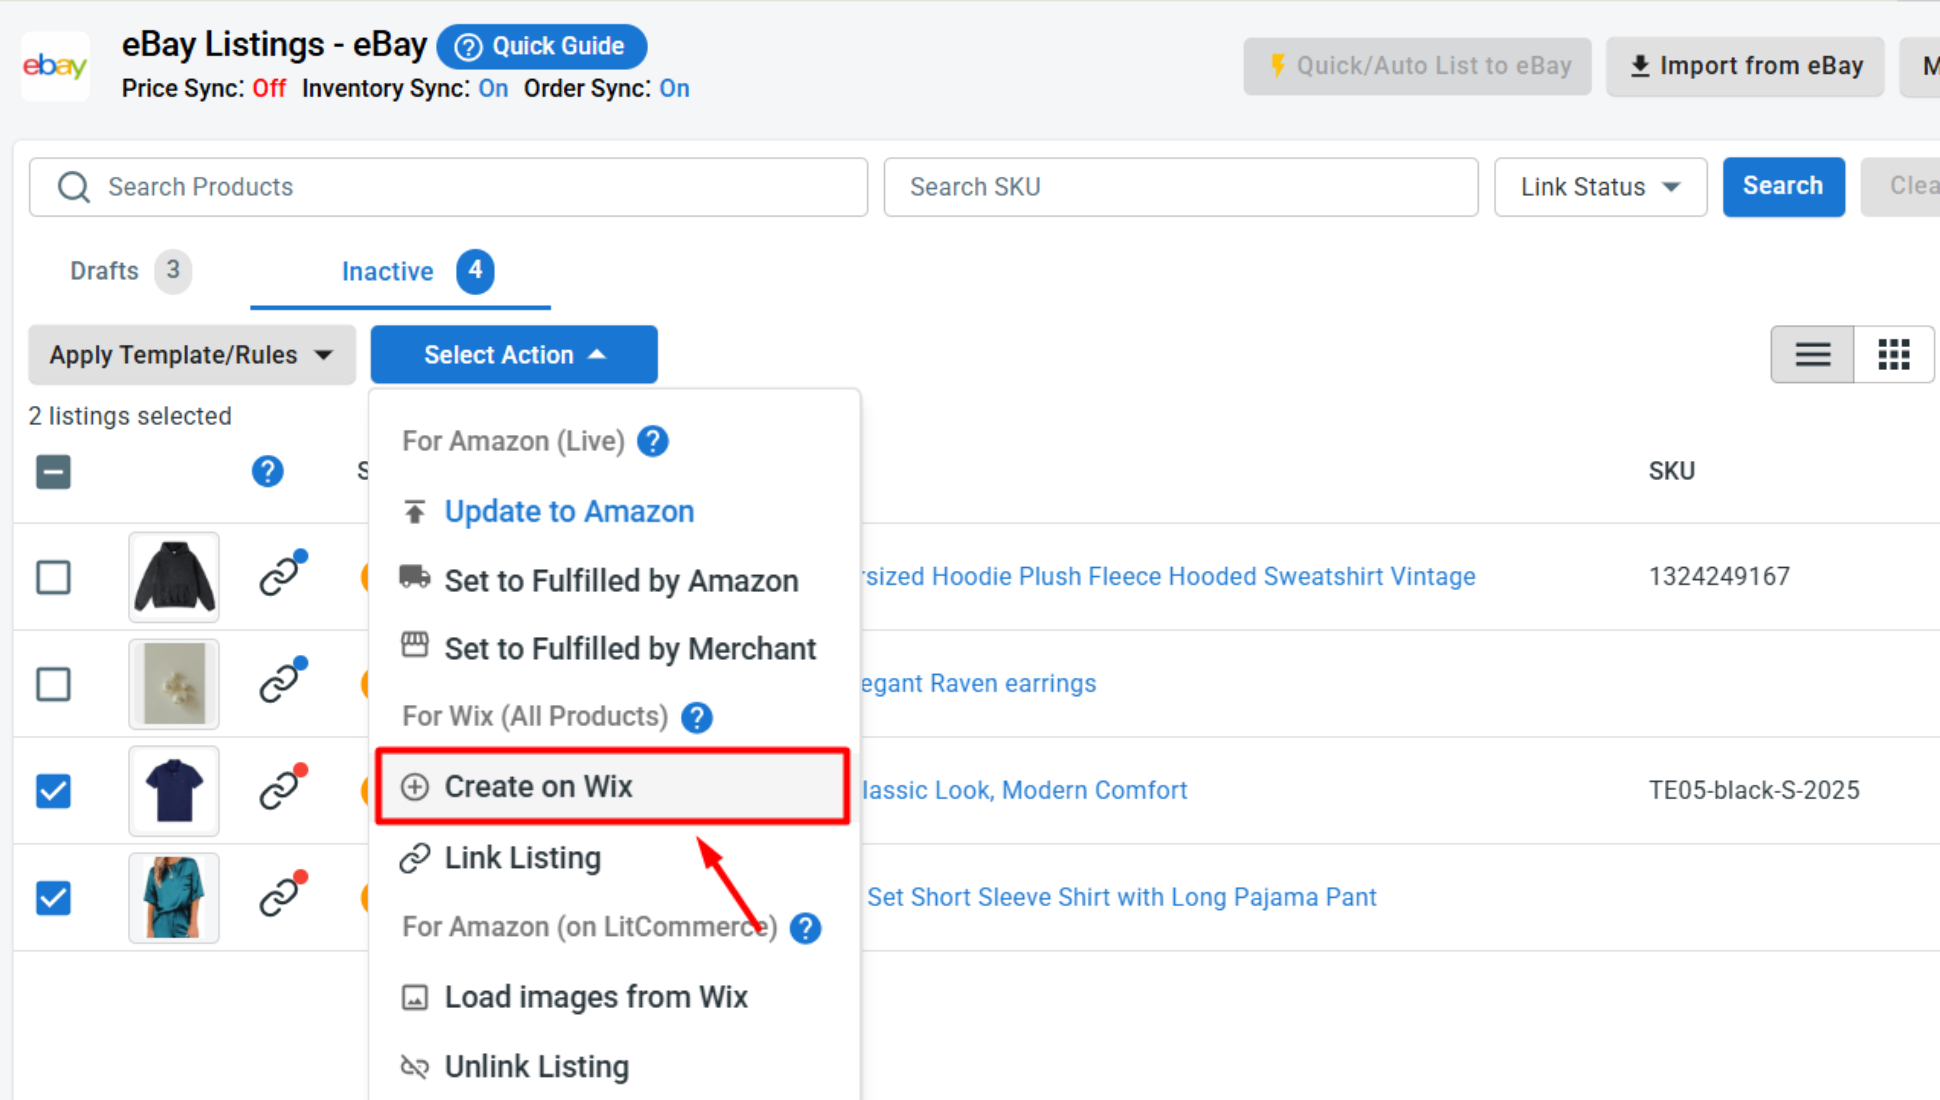The width and height of the screenshot is (1940, 1100).
Task: Click the Search SKU input field
Action: tap(1180, 187)
